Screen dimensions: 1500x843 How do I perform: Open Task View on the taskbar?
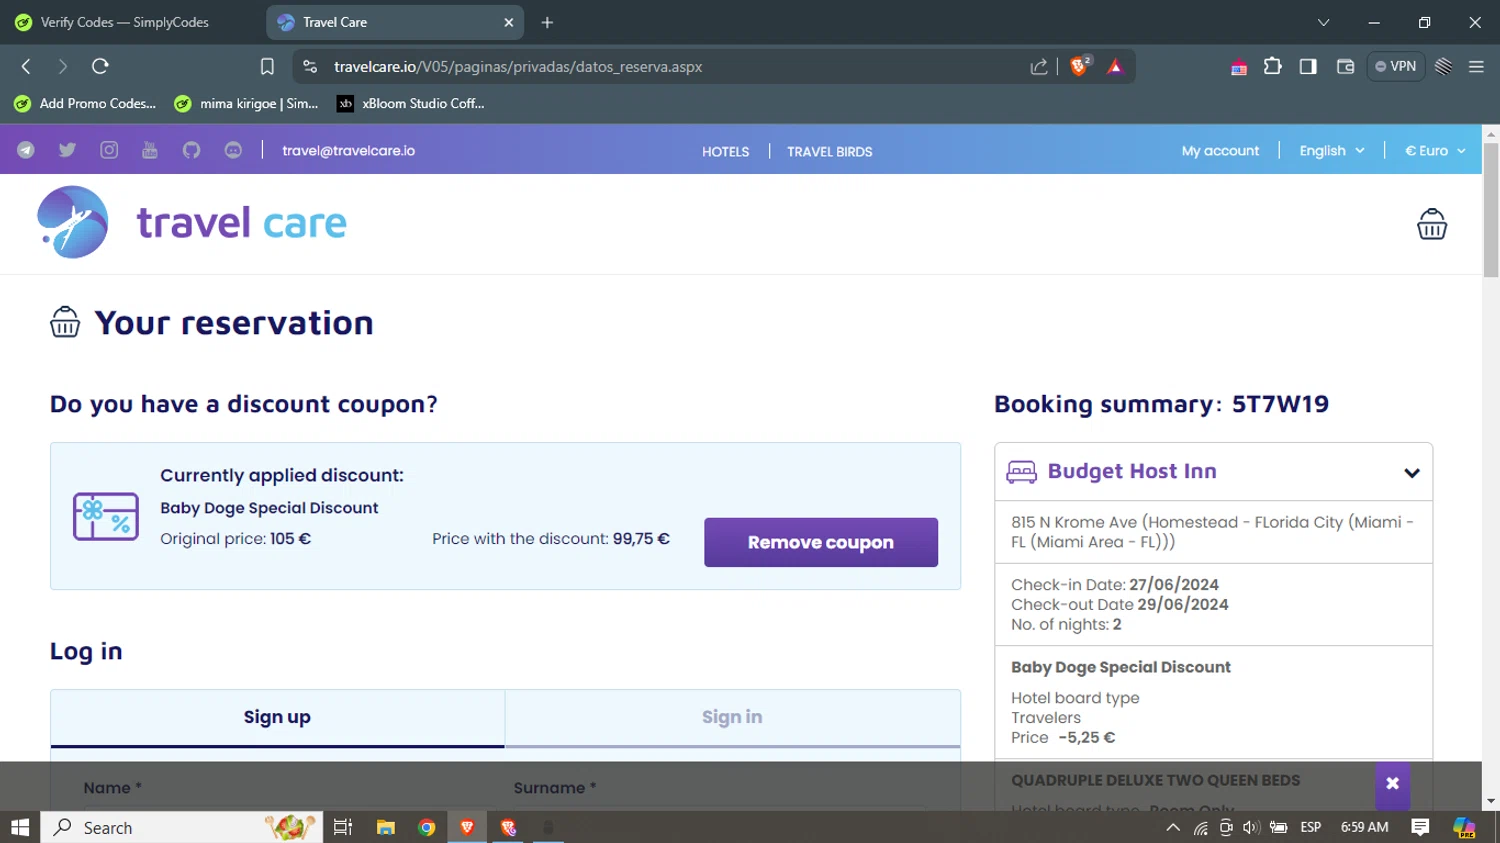click(343, 827)
